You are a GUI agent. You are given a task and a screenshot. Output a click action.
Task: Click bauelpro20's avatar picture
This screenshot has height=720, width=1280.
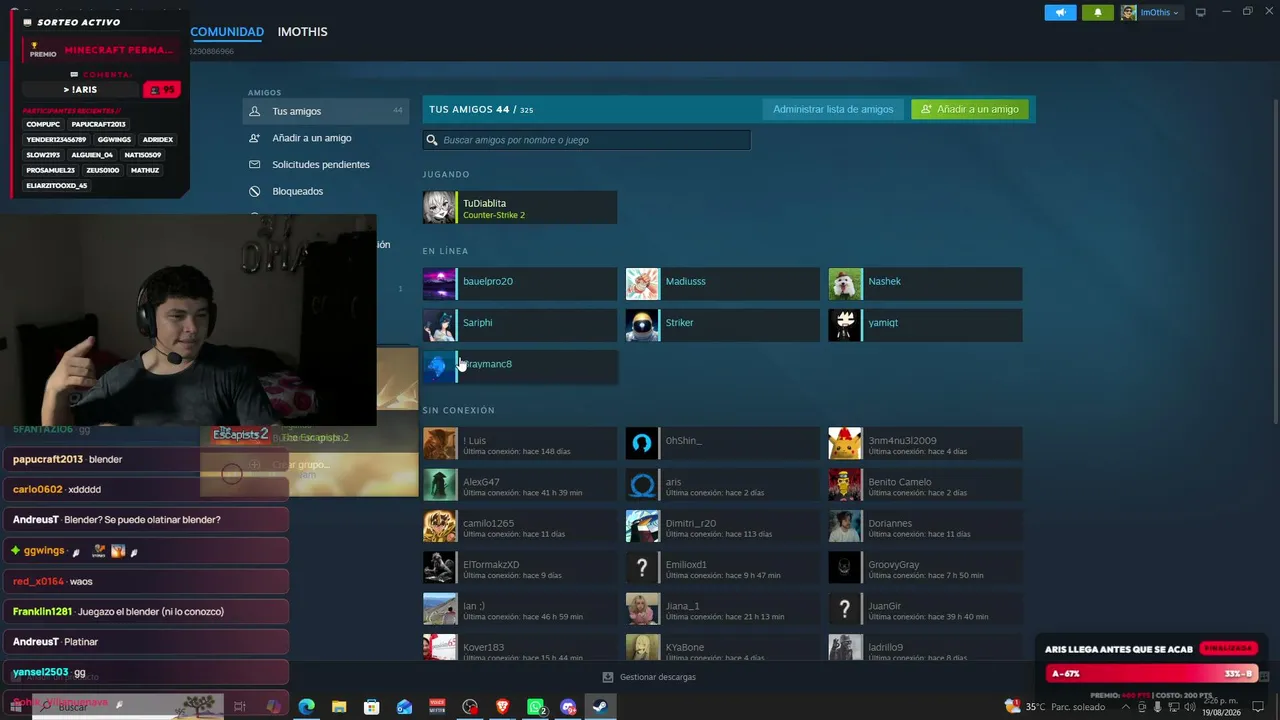(x=439, y=284)
